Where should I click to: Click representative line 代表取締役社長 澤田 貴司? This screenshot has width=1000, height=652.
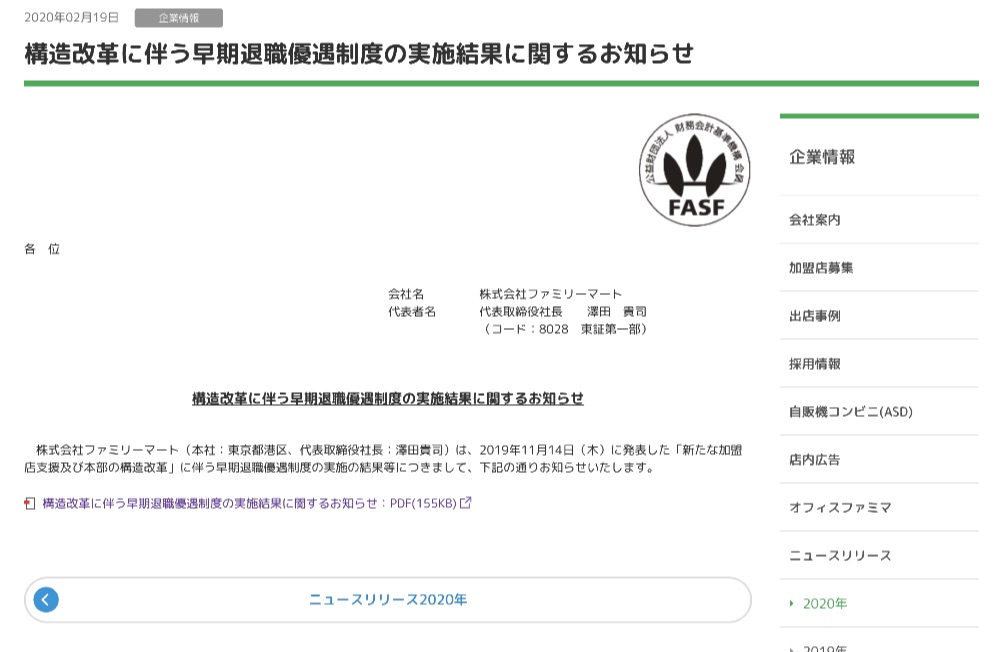tap(563, 311)
